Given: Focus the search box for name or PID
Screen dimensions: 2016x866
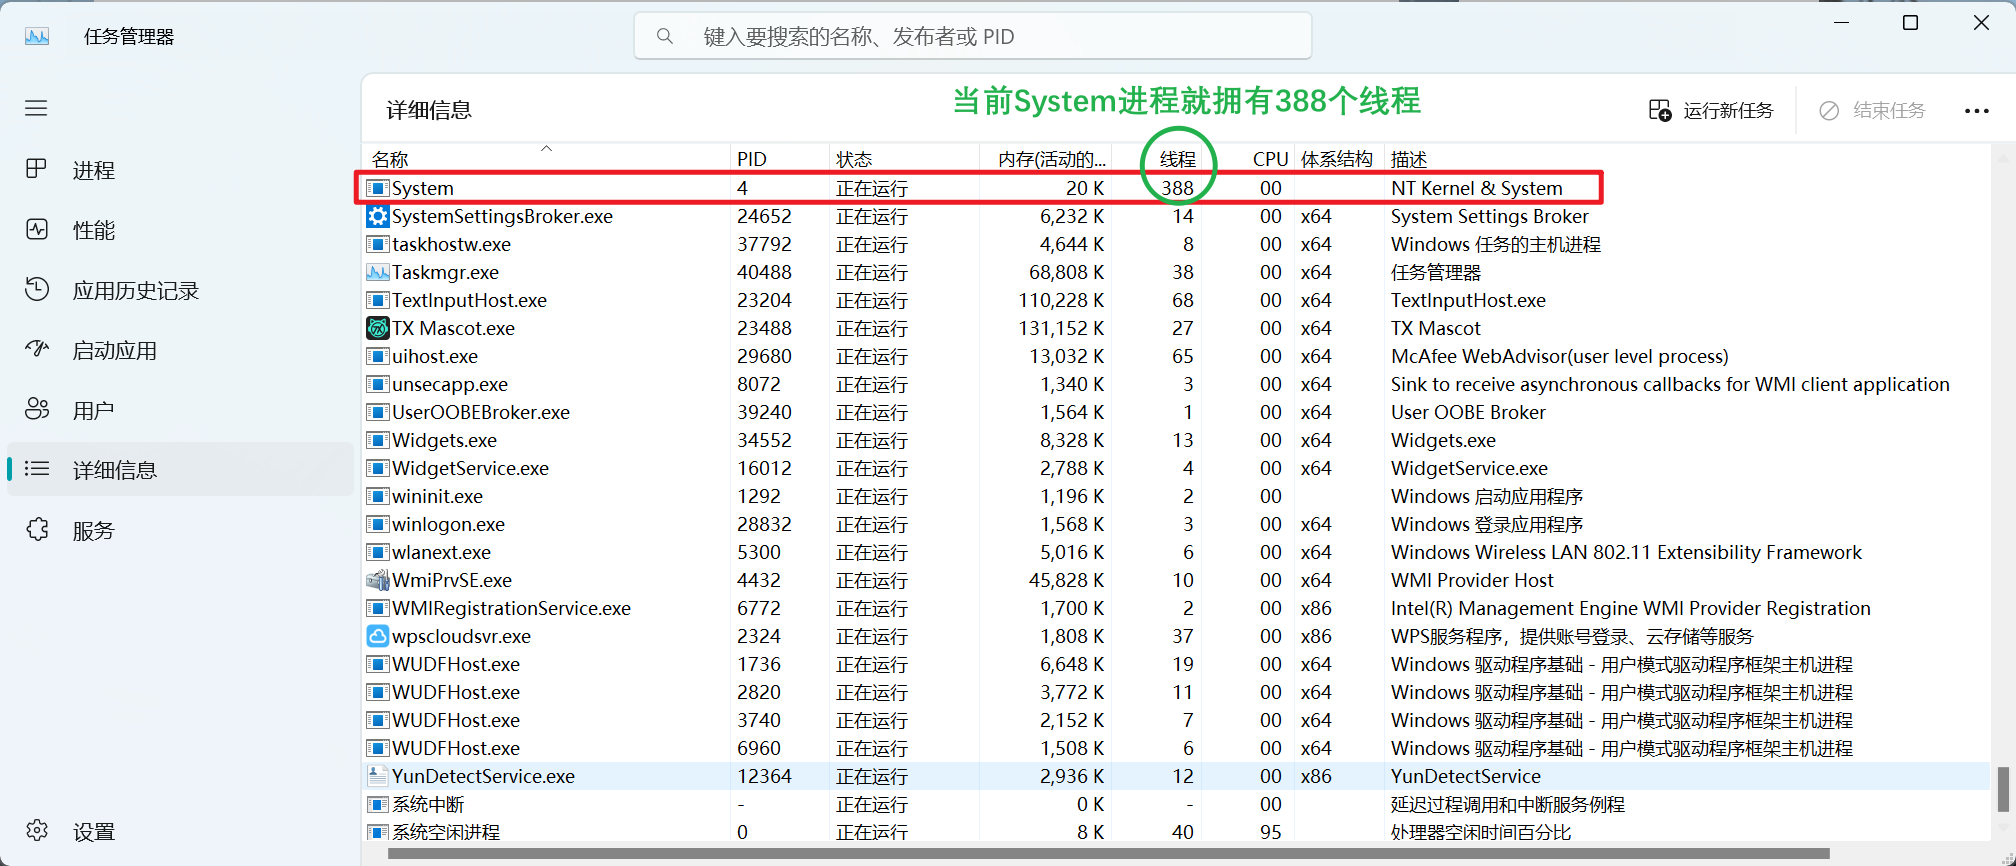Looking at the screenshot, I should pyautogui.click(x=973, y=37).
